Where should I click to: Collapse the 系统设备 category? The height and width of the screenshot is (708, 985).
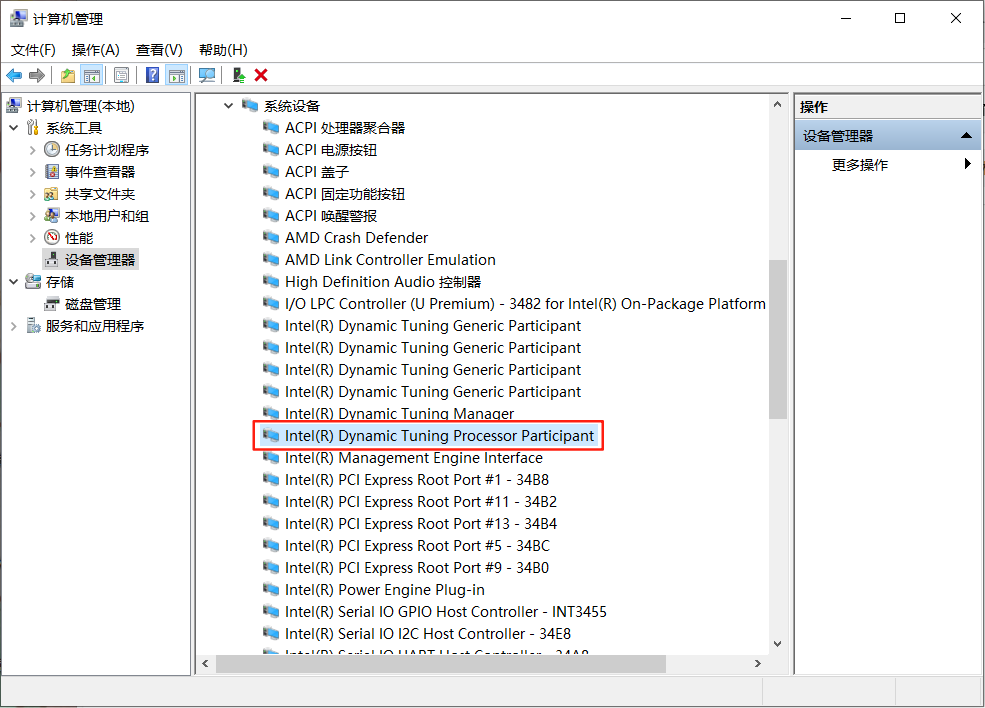(x=229, y=106)
